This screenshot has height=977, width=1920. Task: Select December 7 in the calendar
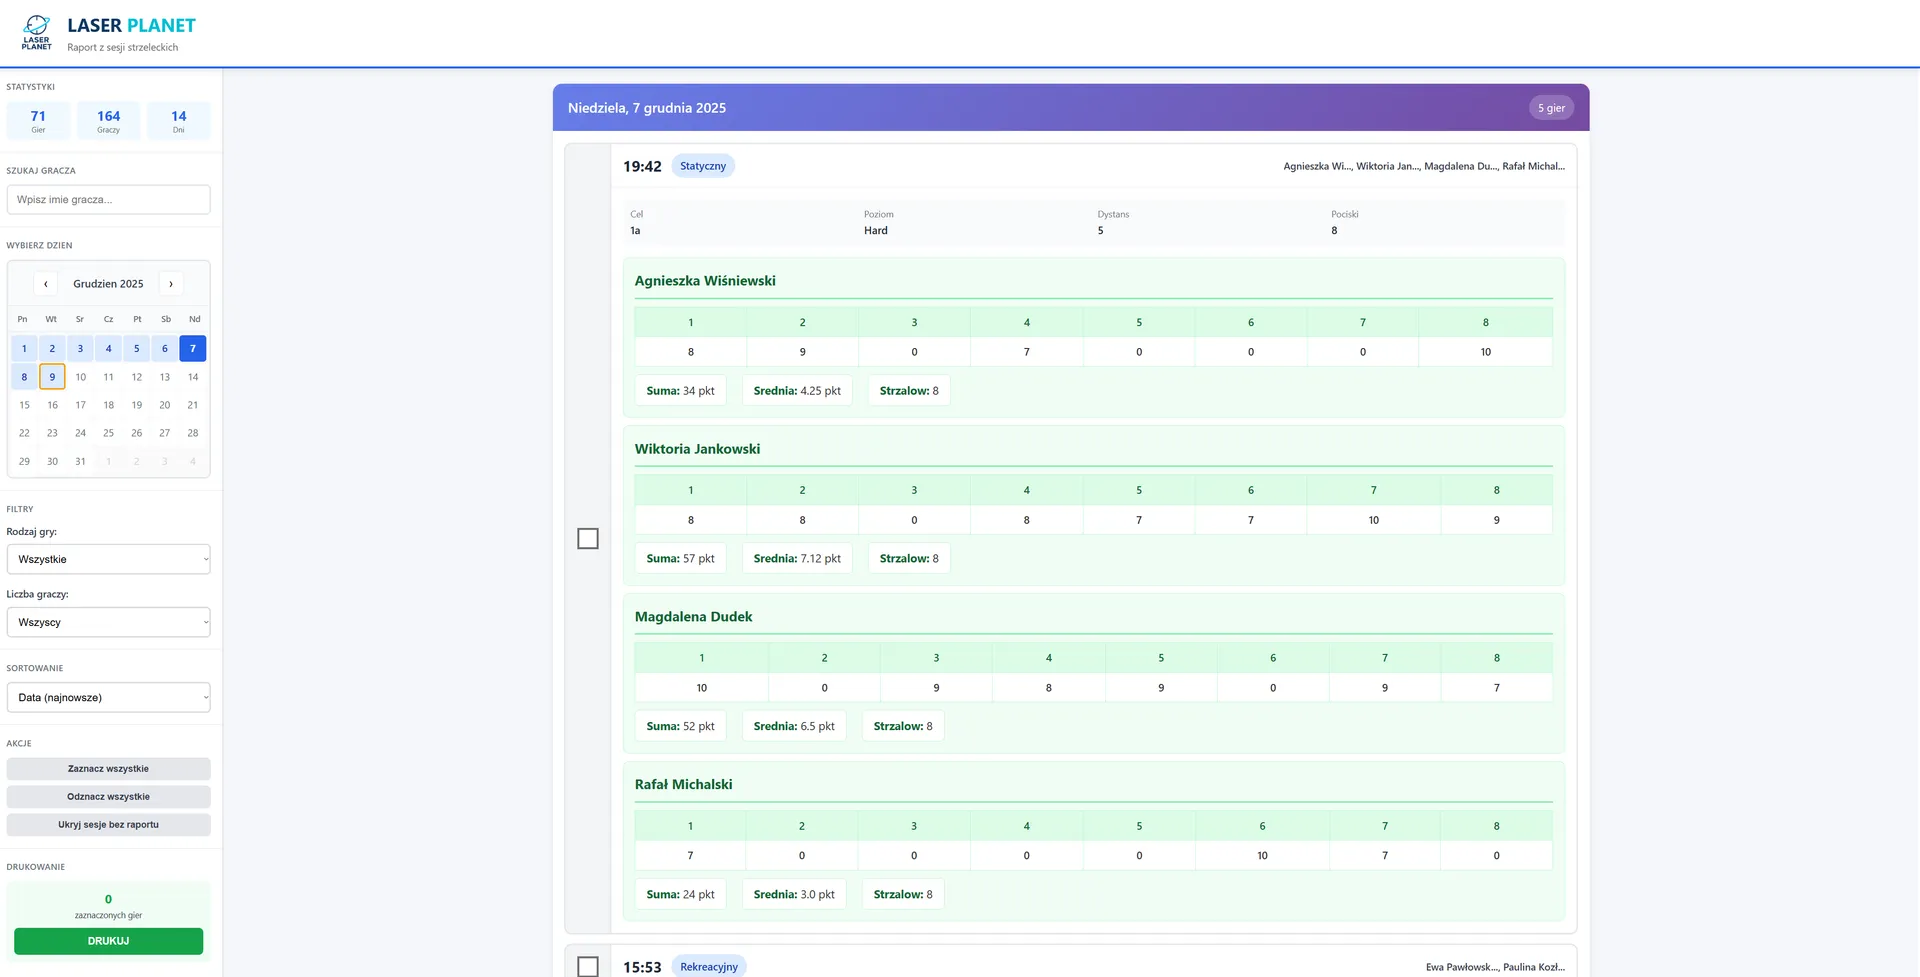click(193, 348)
